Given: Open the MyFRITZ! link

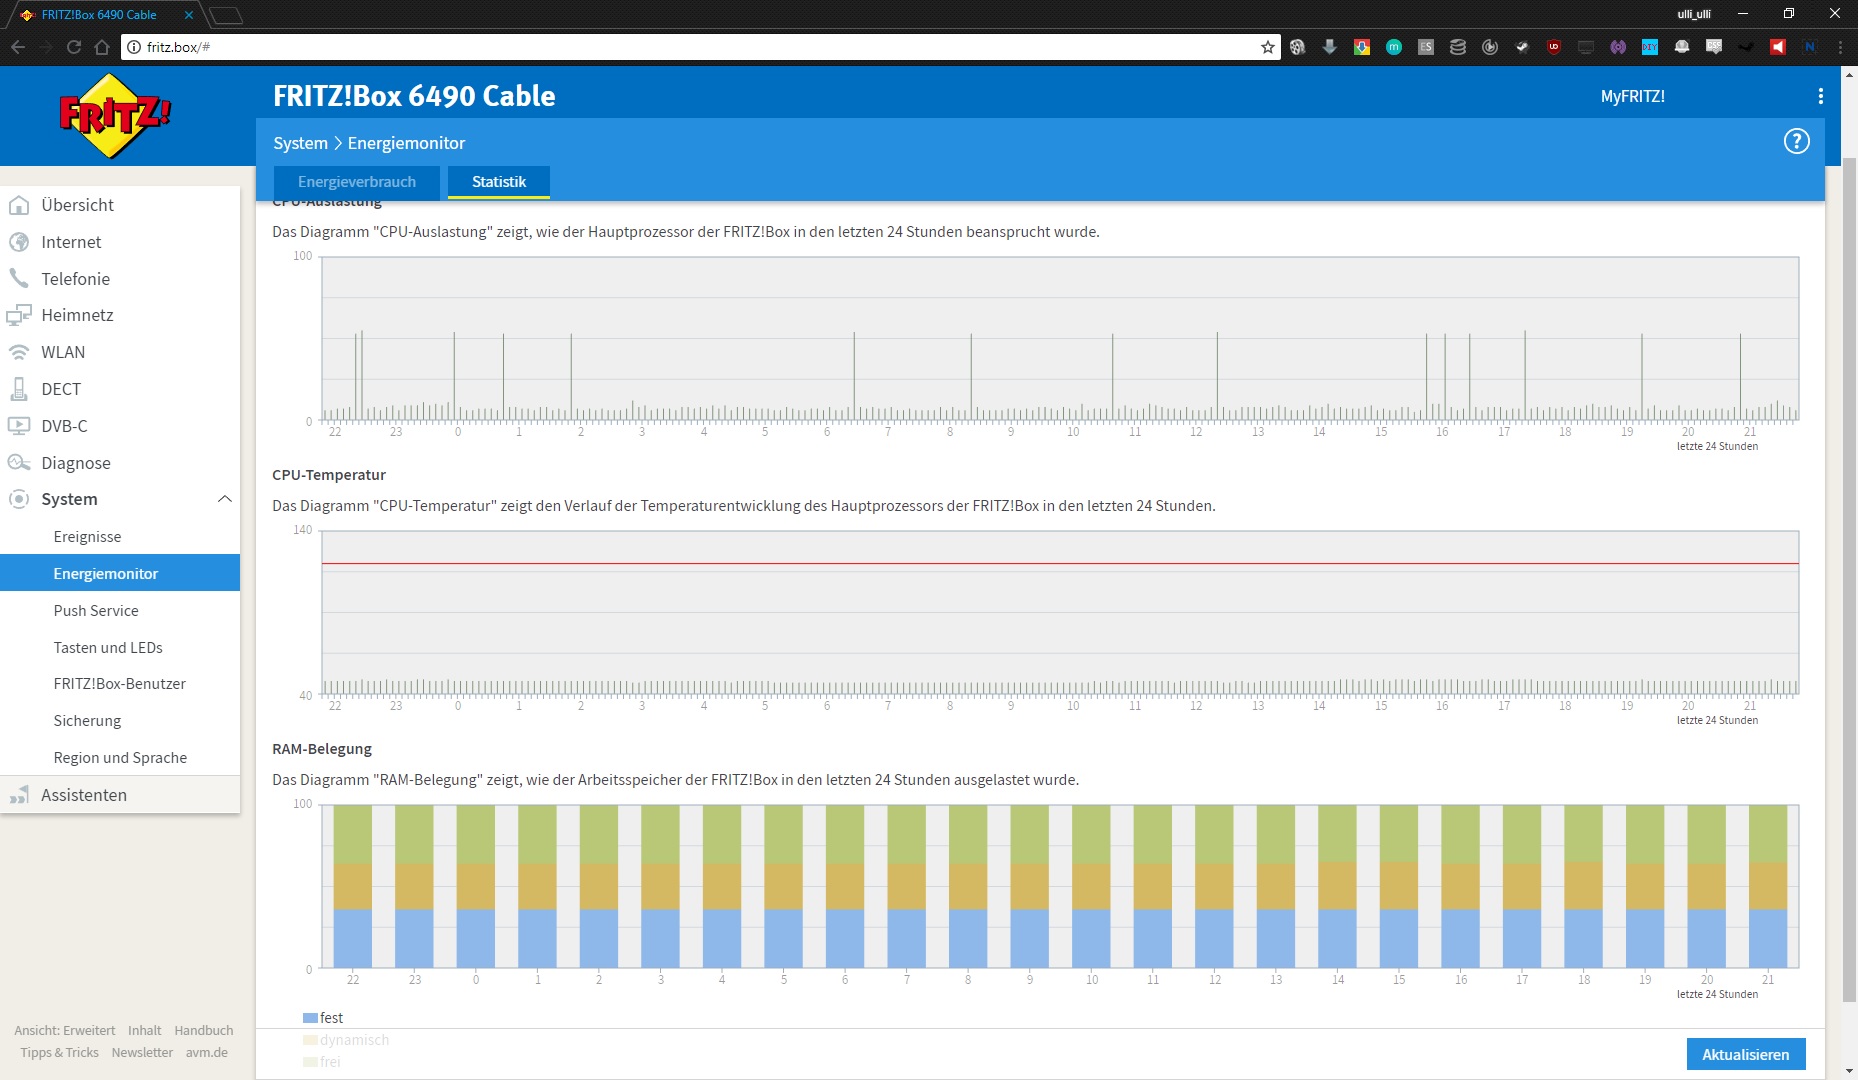Looking at the screenshot, I should tap(1632, 96).
